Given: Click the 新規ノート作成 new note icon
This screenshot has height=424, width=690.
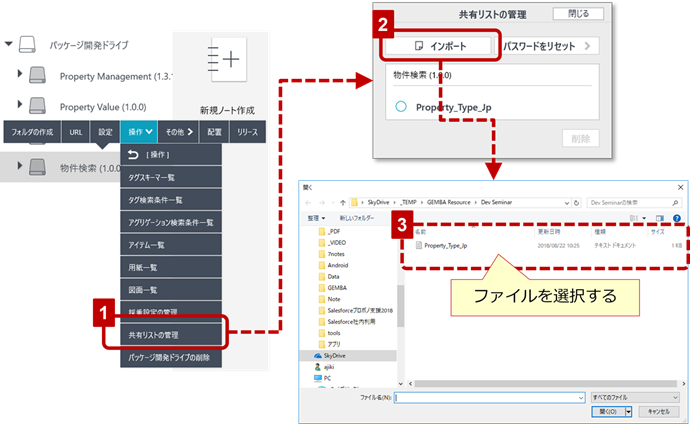Looking at the screenshot, I should point(228,59).
